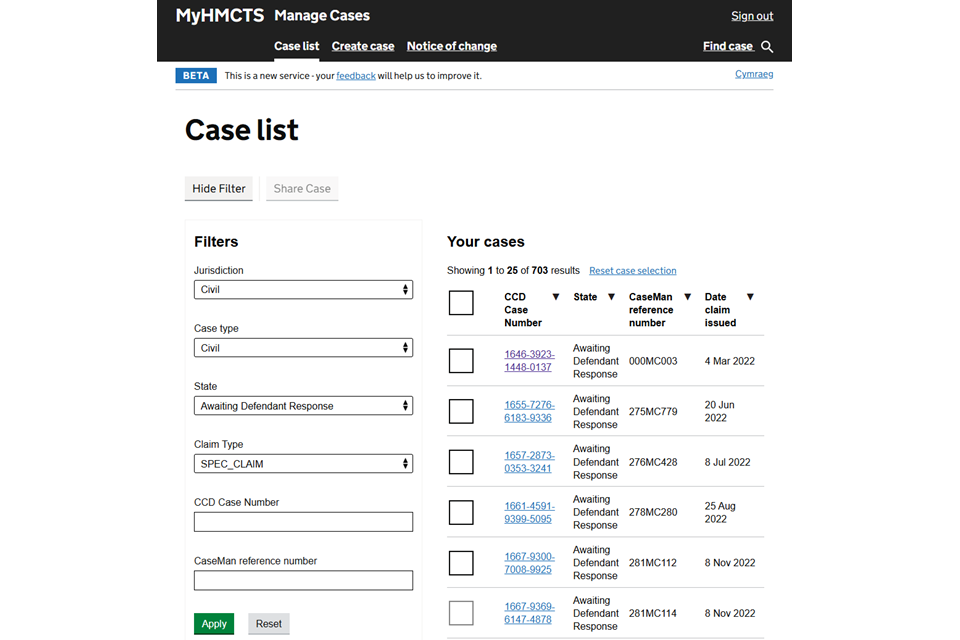Image resolution: width=960 pixels, height=640 pixels.
Task: Sort cases by State column arrow
Action: 611,297
